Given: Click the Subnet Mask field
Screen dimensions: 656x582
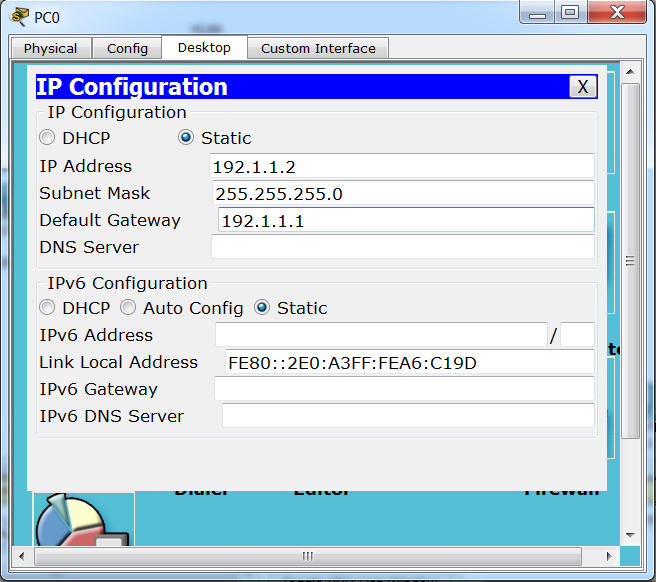Looking at the screenshot, I should [403, 193].
